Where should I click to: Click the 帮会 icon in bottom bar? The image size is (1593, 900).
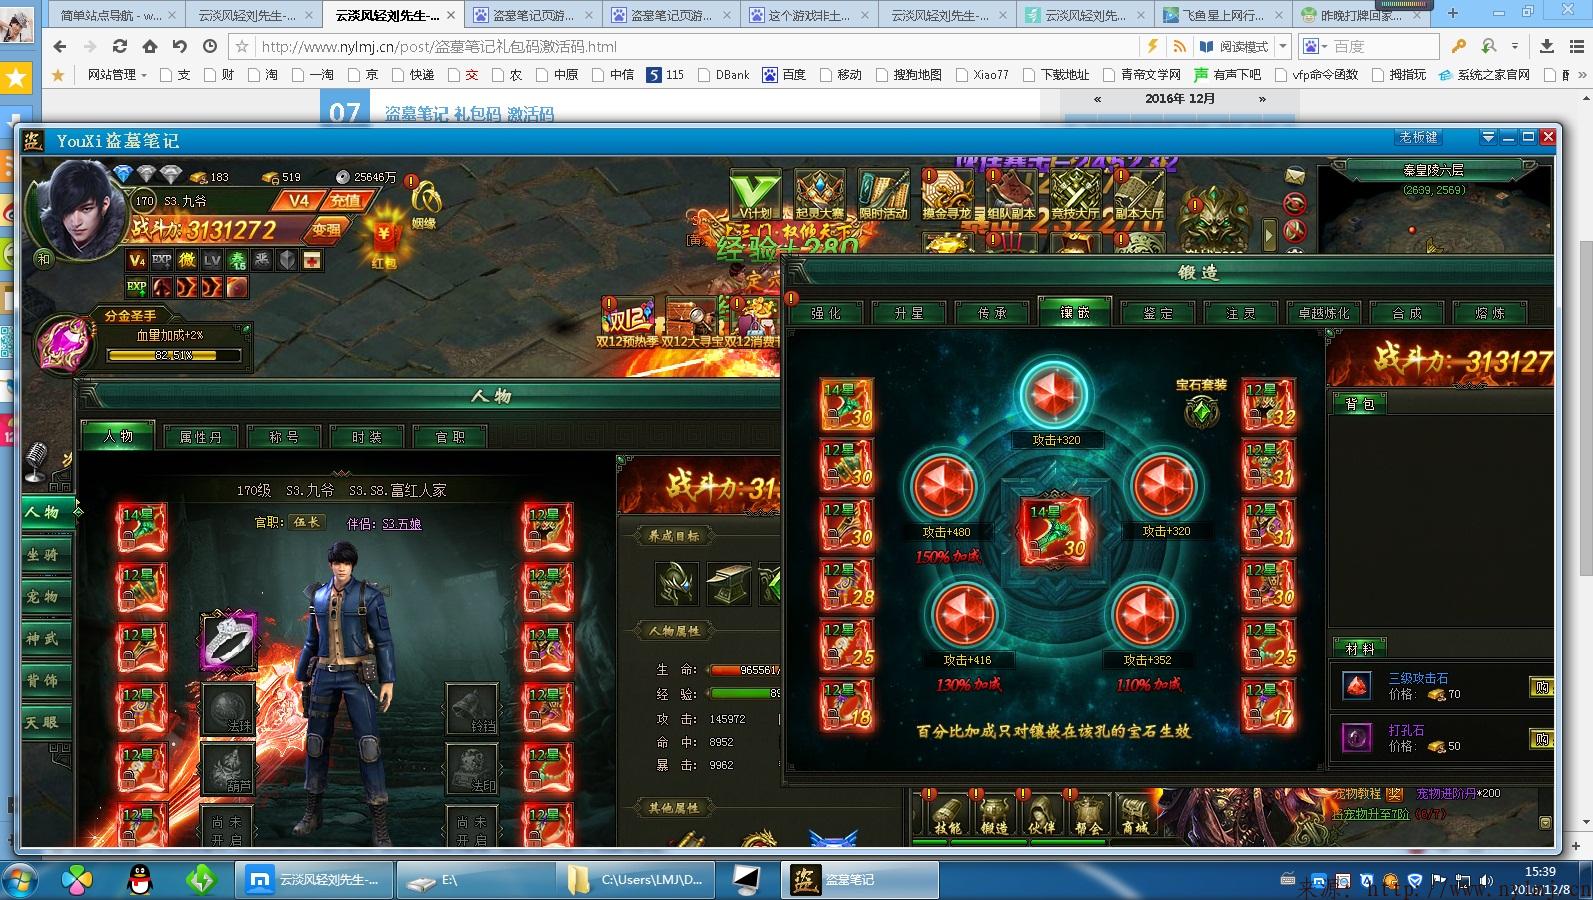[x=1088, y=815]
